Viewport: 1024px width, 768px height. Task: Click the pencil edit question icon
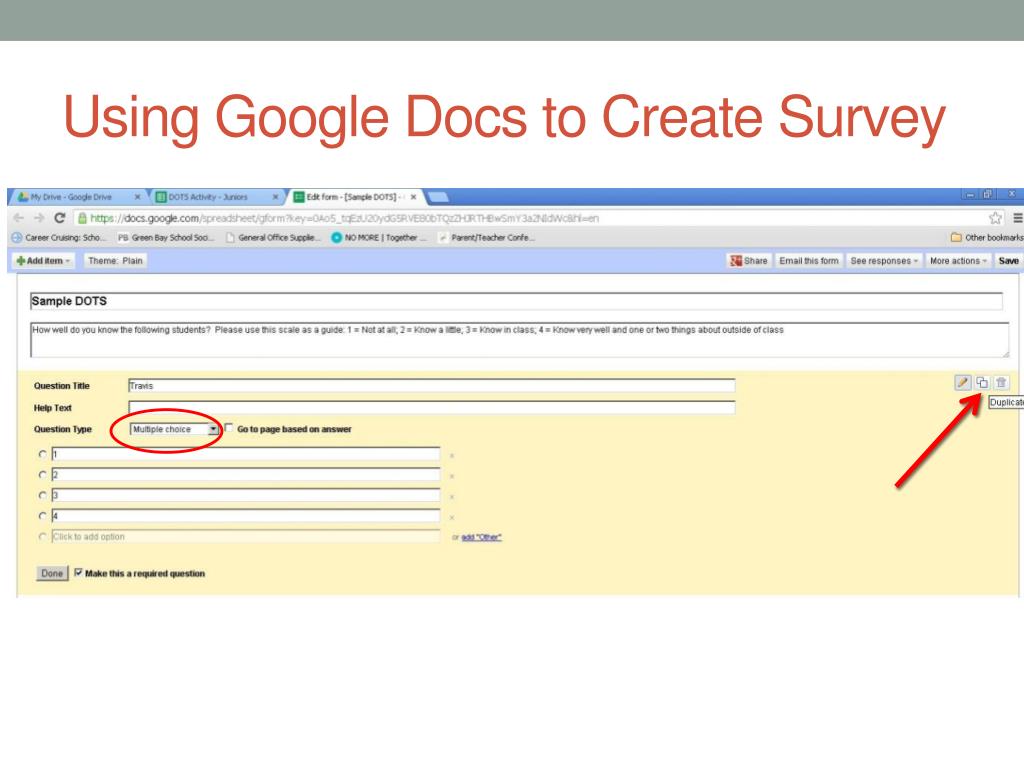(962, 382)
